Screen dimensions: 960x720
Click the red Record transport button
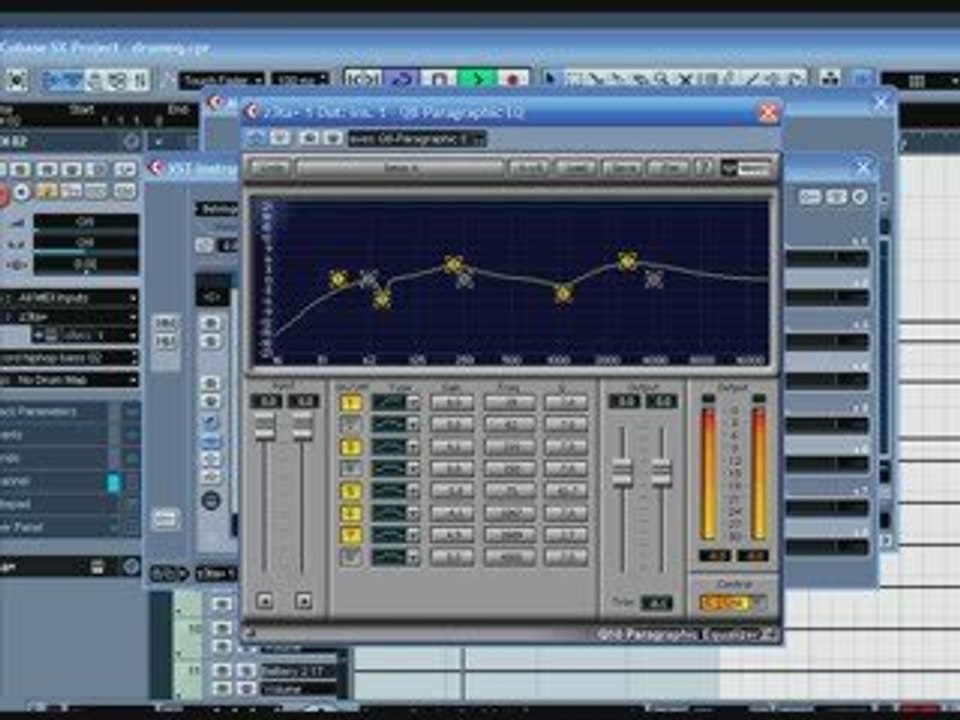click(513, 79)
